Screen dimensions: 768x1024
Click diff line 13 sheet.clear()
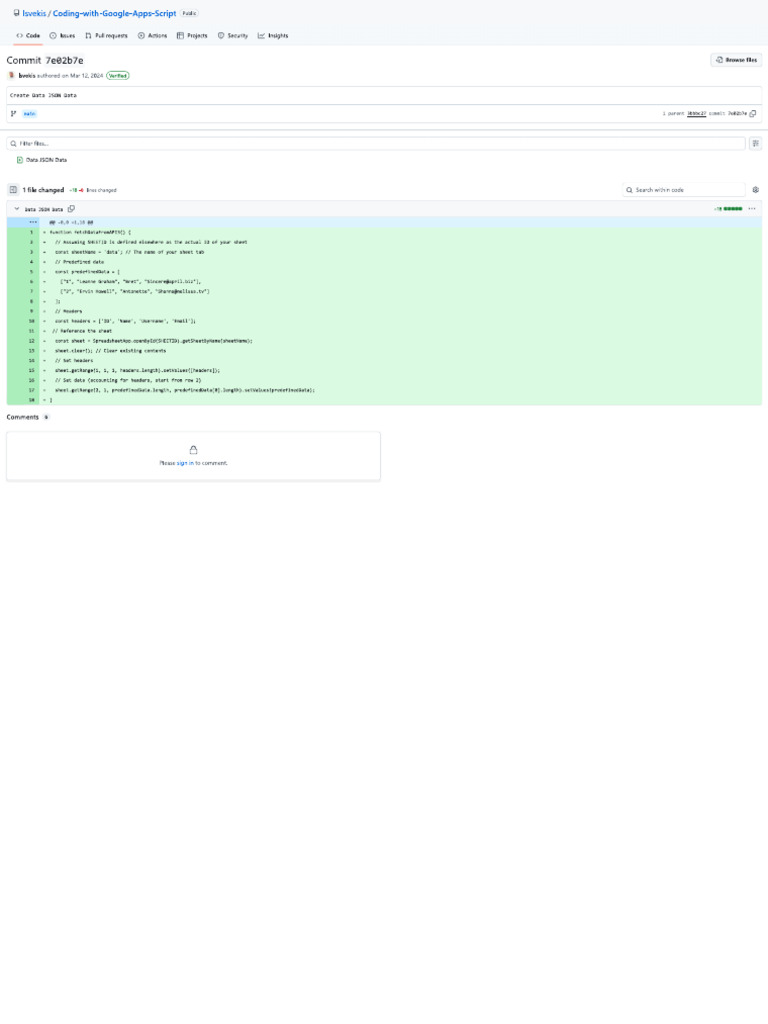[x=110, y=351]
